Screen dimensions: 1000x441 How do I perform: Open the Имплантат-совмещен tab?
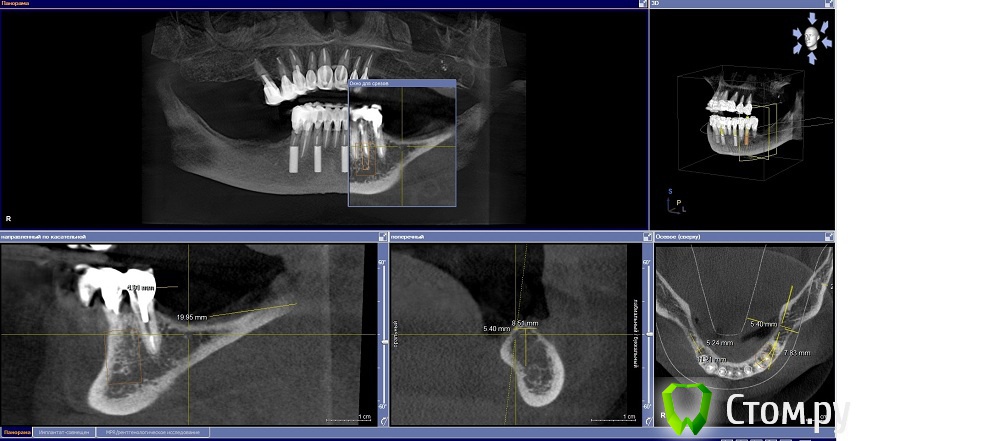point(62,433)
